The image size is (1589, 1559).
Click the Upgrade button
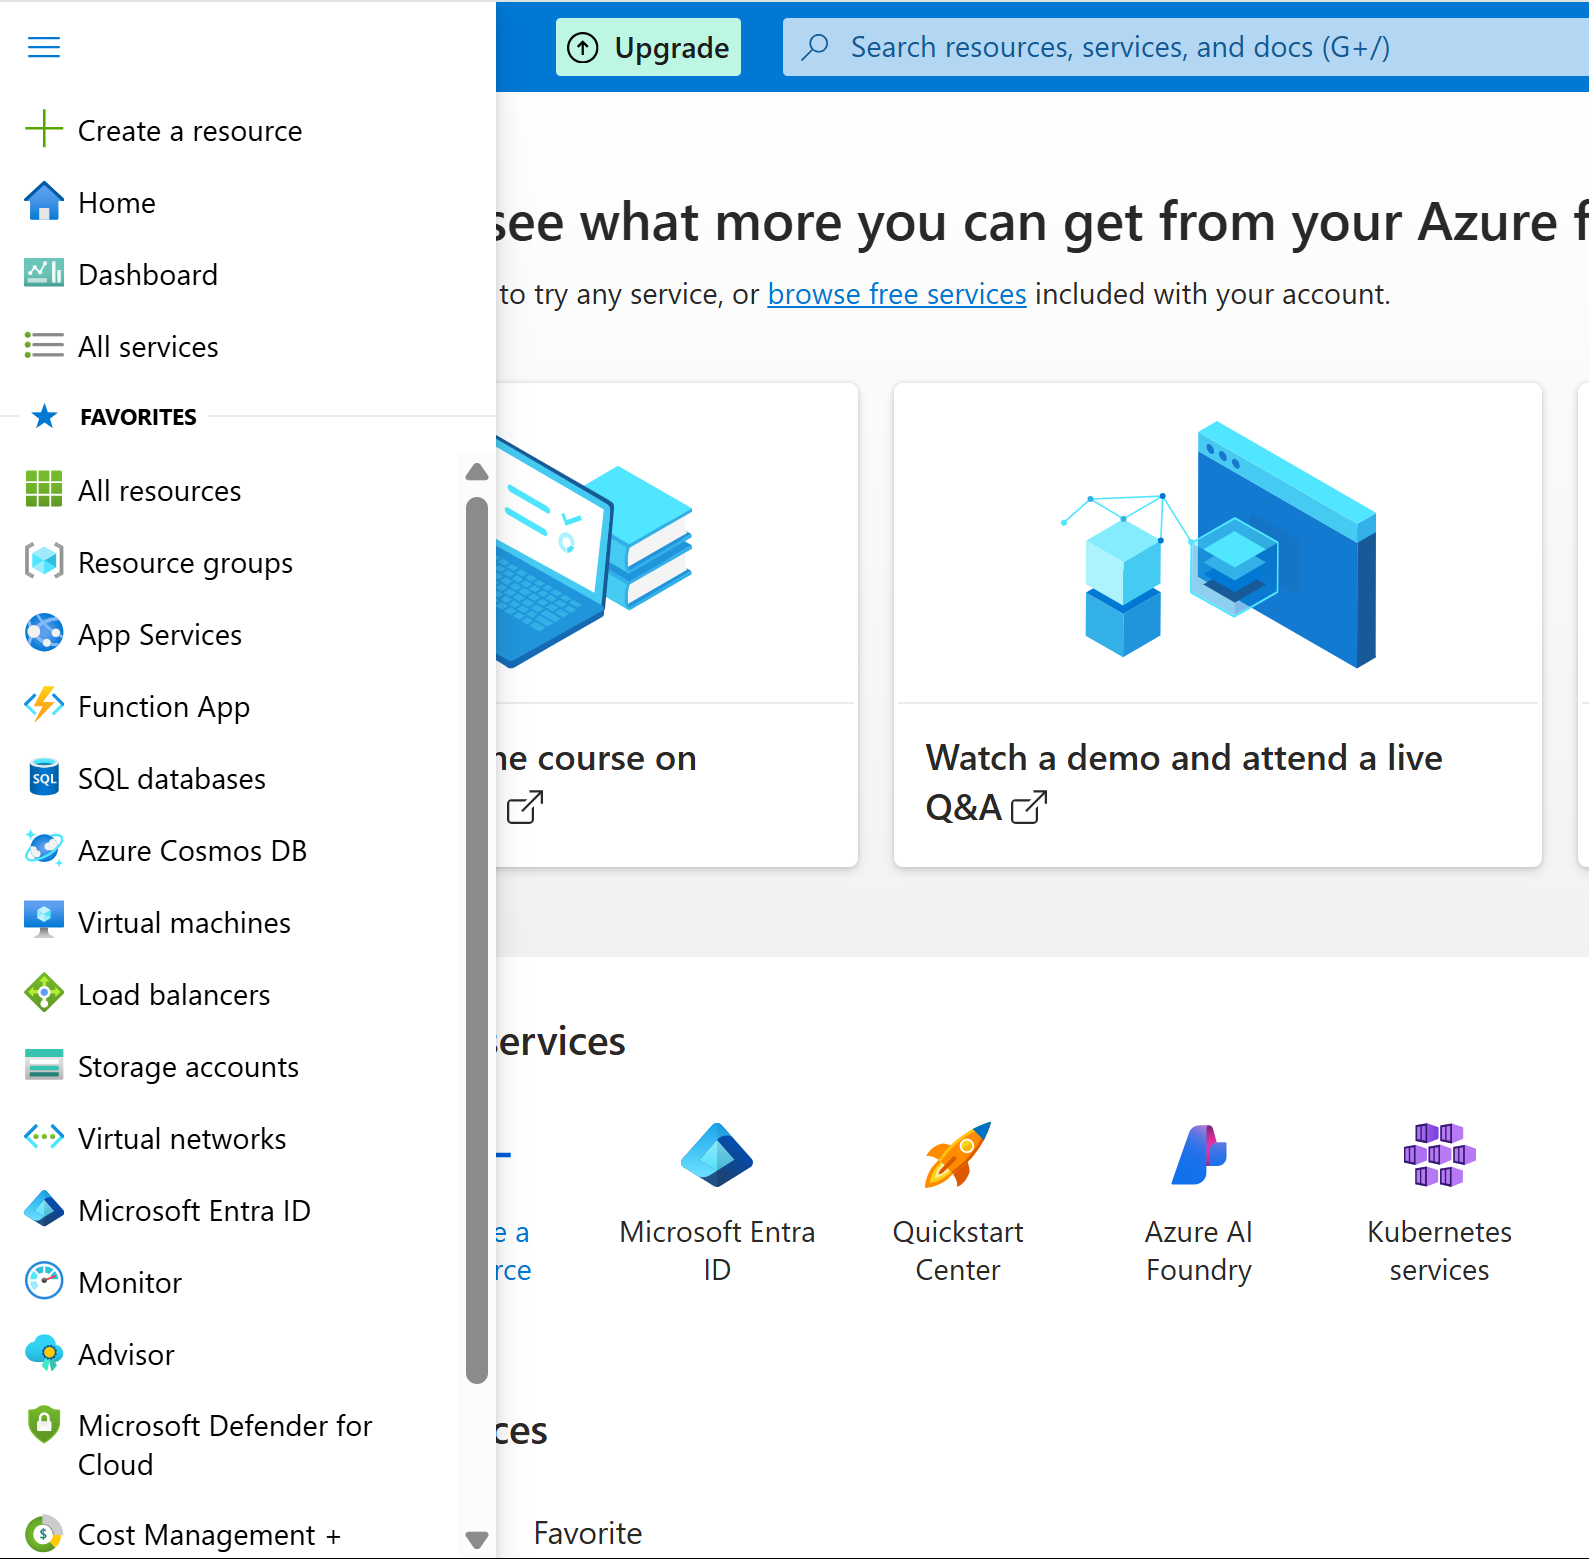[648, 47]
